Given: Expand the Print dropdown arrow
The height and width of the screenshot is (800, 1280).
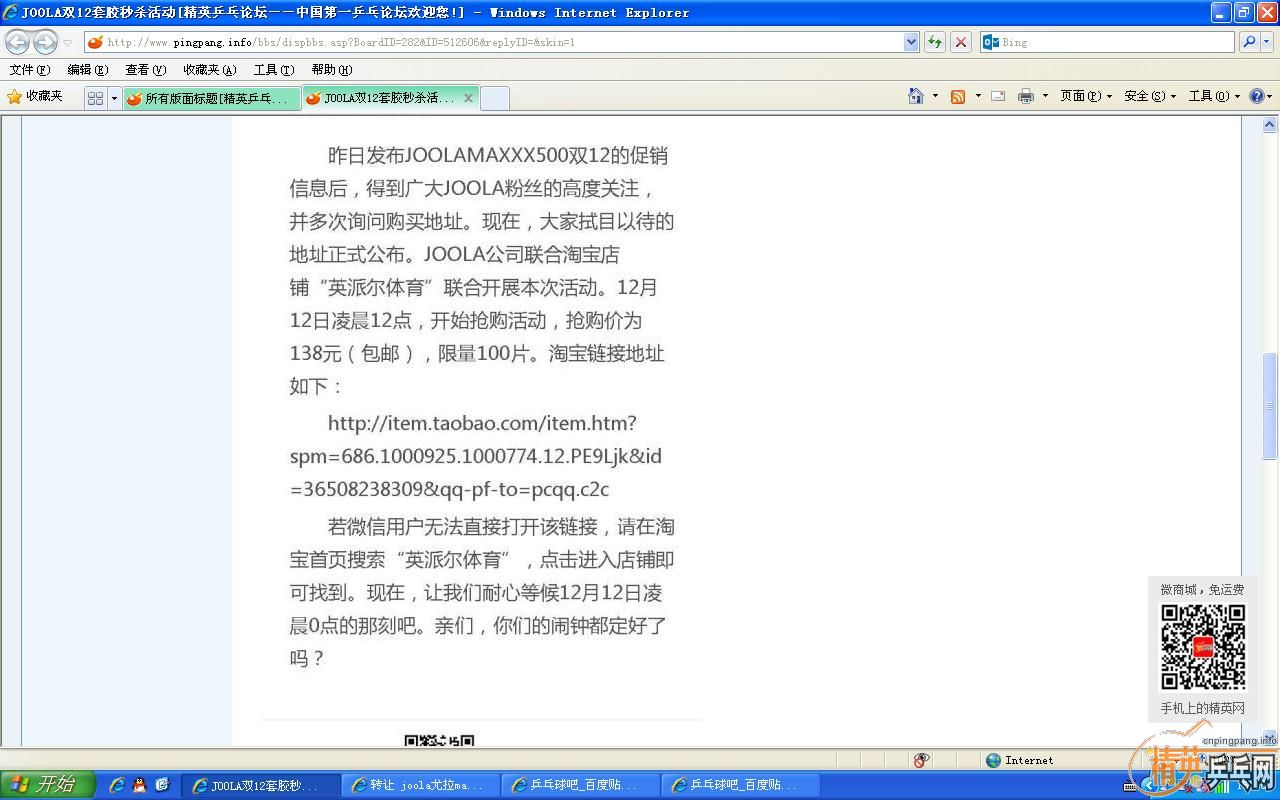Looking at the screenshot, I should pyautogui.click(x=1045, y=96).
